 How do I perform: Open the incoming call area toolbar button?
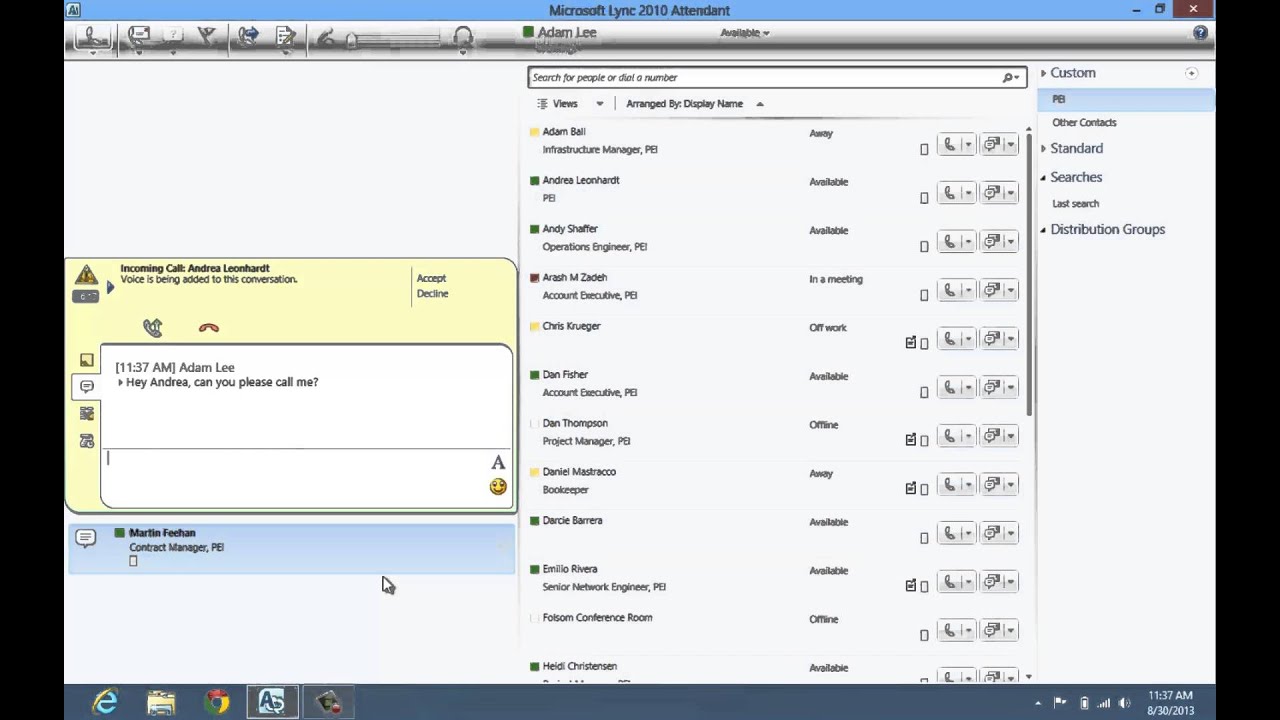[91, 38]
